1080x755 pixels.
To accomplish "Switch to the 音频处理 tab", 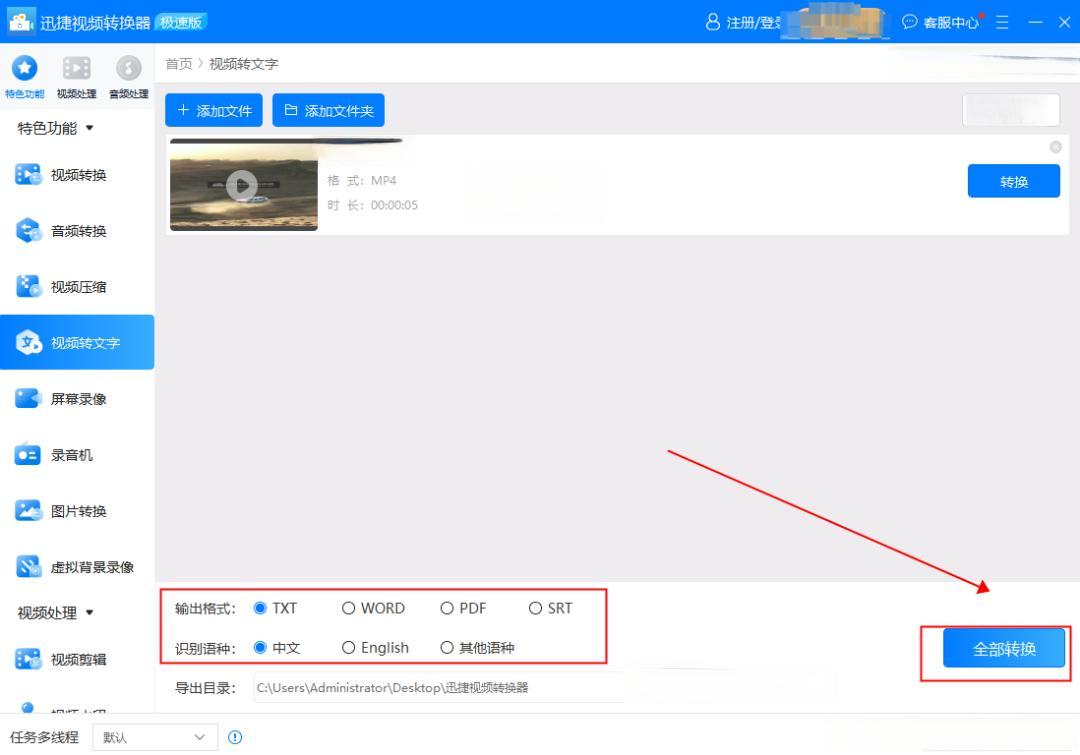I will pos(127,72).
